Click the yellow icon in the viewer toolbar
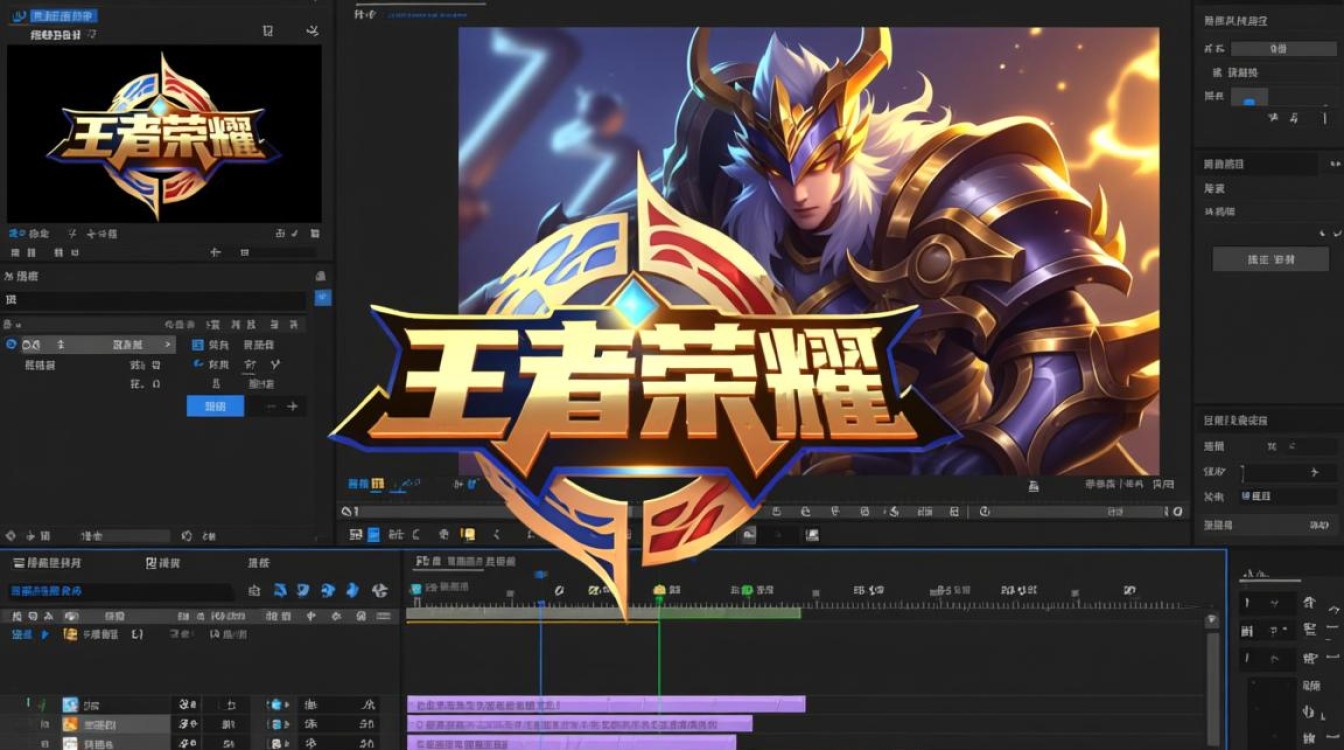The image size is (1344, 750). click(x=467, y=535)
